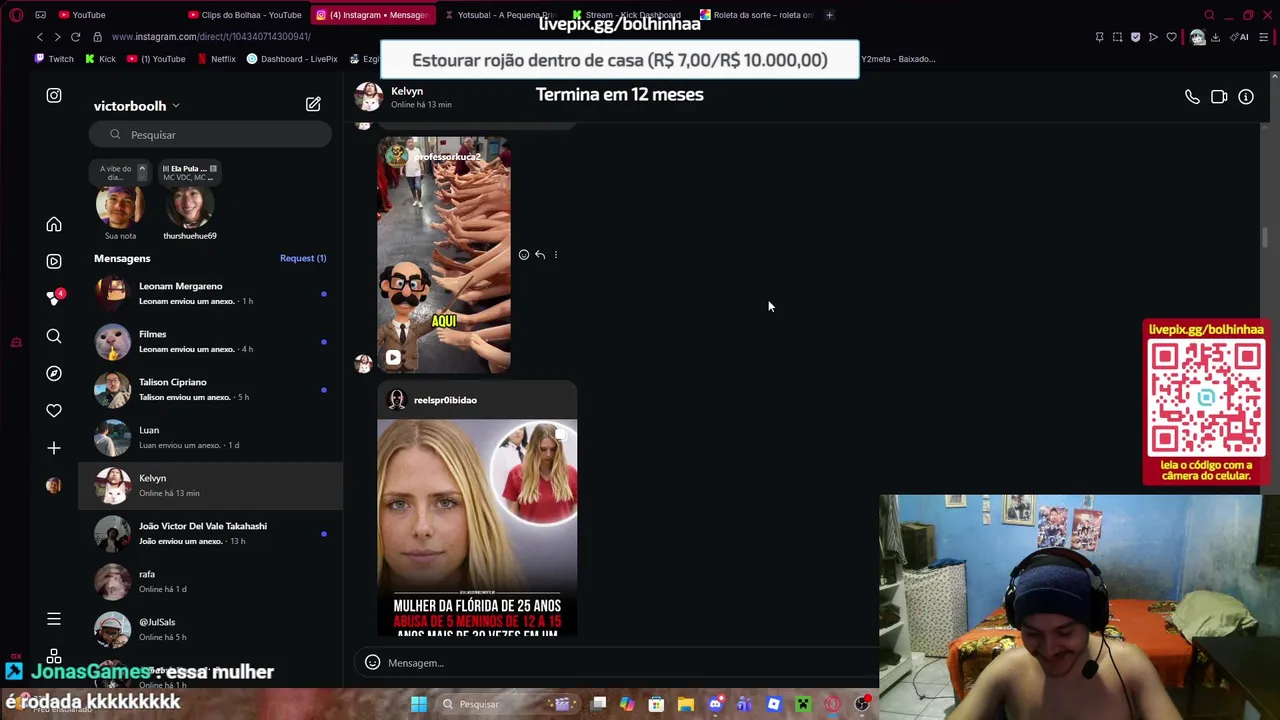This screenshot has height=720, width=1280.
Task: Open Leonam Mergareno conversation
Action: click(x=210, y=293)
